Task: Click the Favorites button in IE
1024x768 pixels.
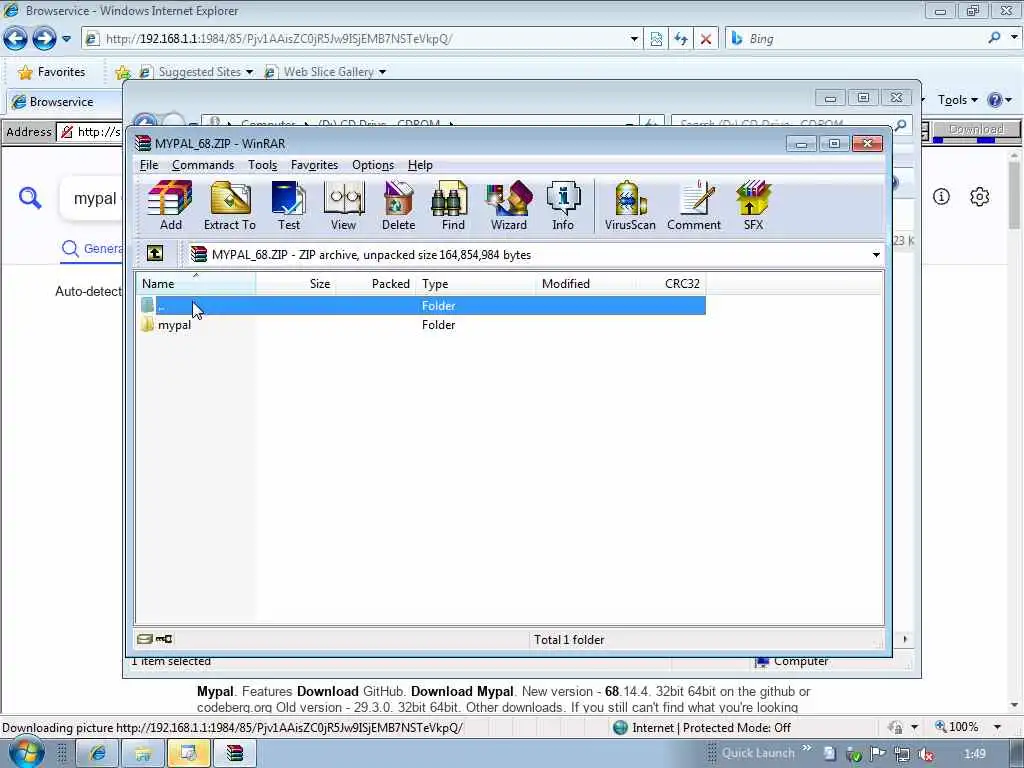Action: [52, 72]
